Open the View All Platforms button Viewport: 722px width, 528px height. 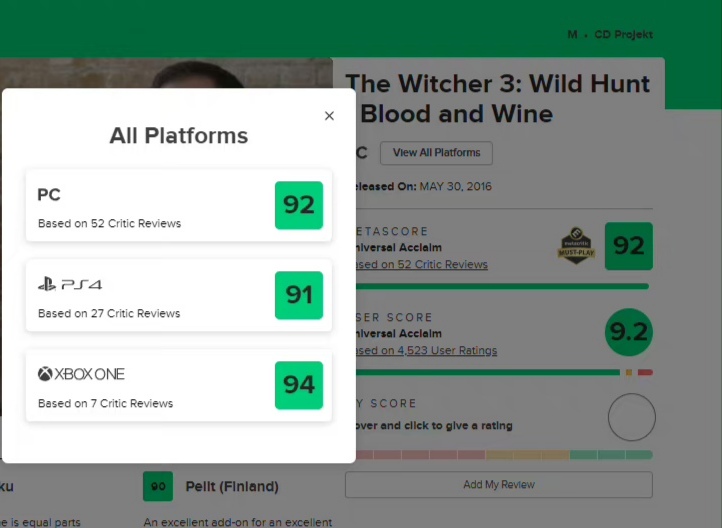(x=436, y=153)
